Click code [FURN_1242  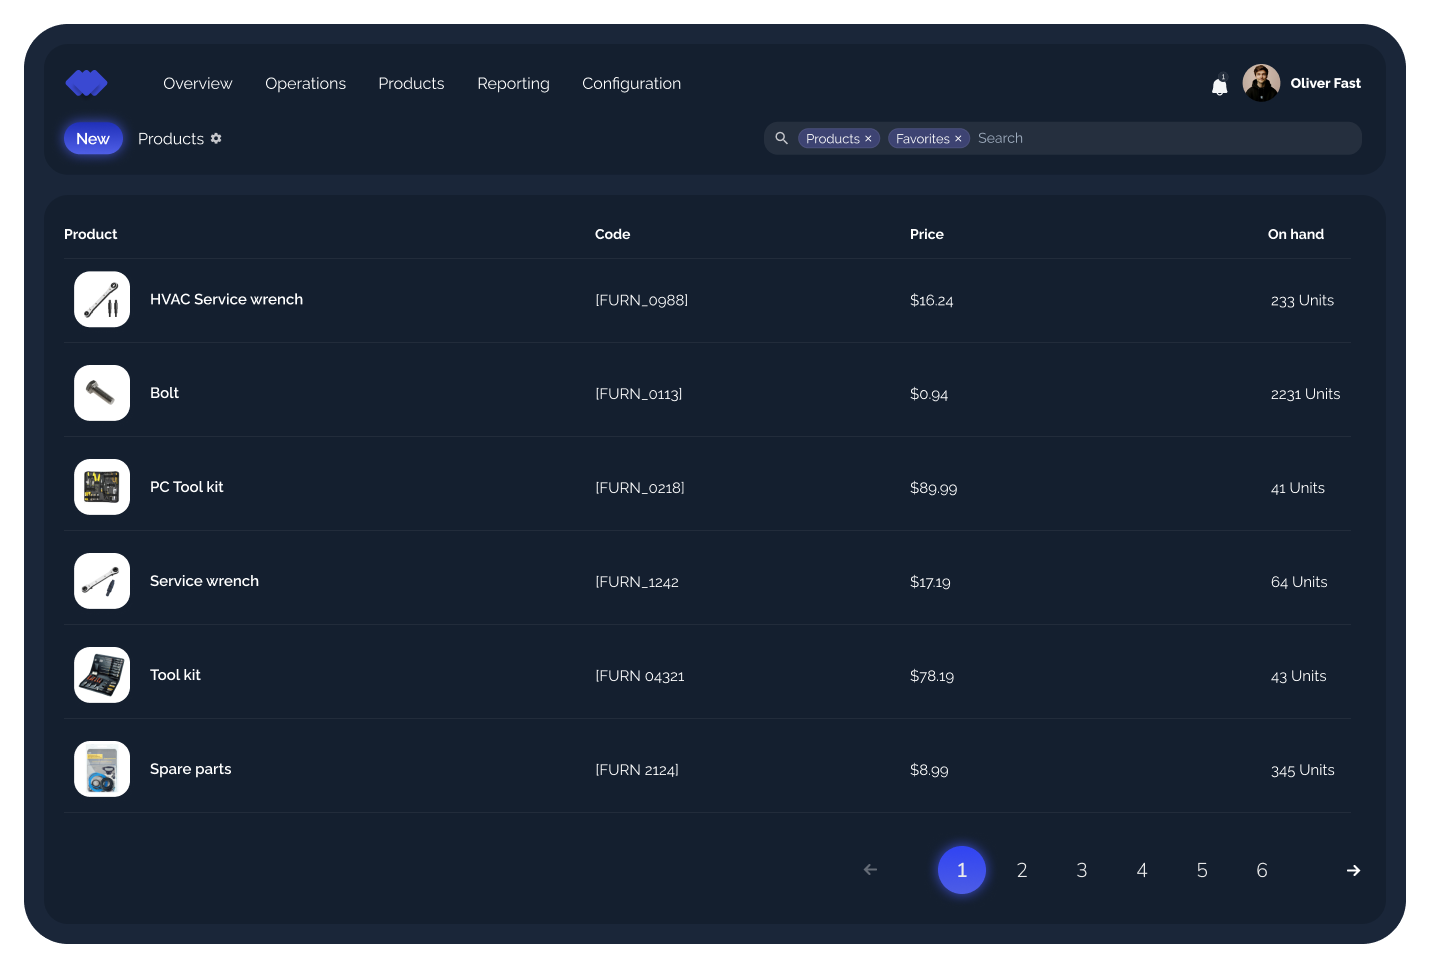coord(637,582)
